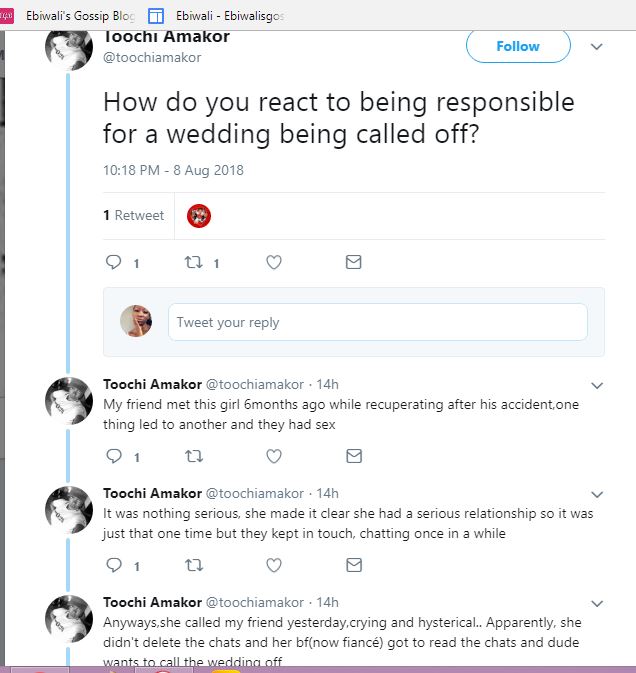Screen dimensions: 636x673
Task: Retweet the 'It was nothing serious' tweet
Action: [194, 566]
